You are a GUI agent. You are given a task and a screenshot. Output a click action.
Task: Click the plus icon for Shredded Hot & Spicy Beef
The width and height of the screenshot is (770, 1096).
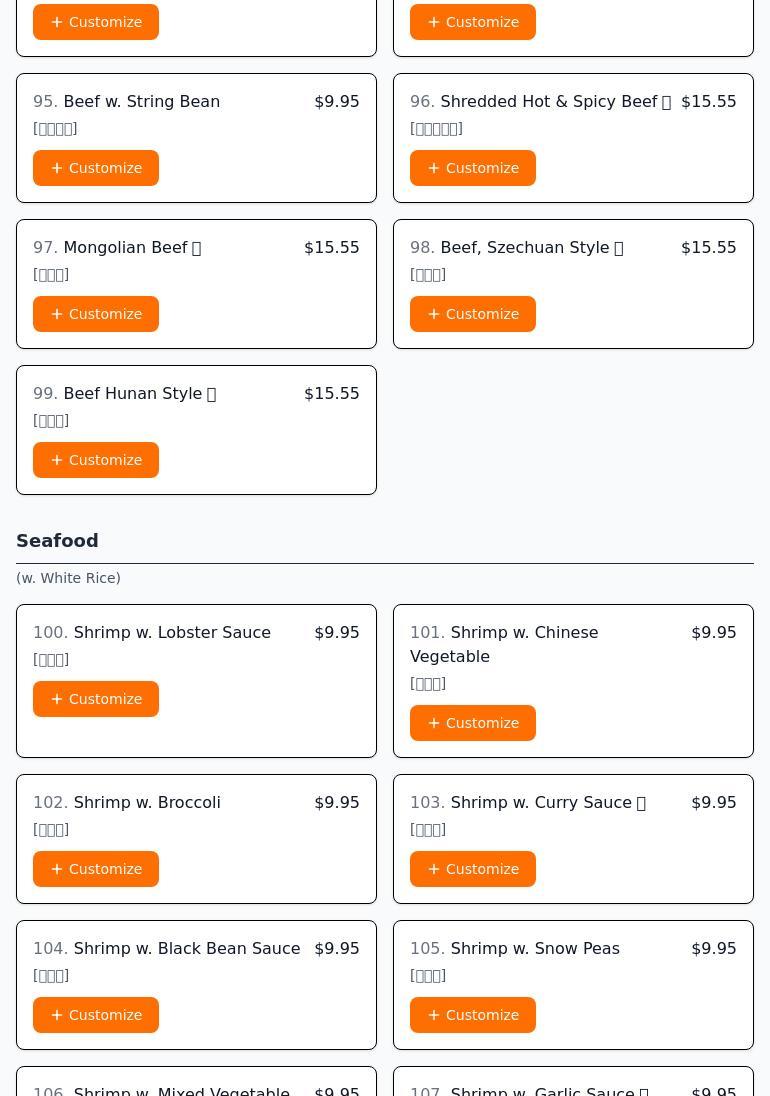tap(434, 168)
